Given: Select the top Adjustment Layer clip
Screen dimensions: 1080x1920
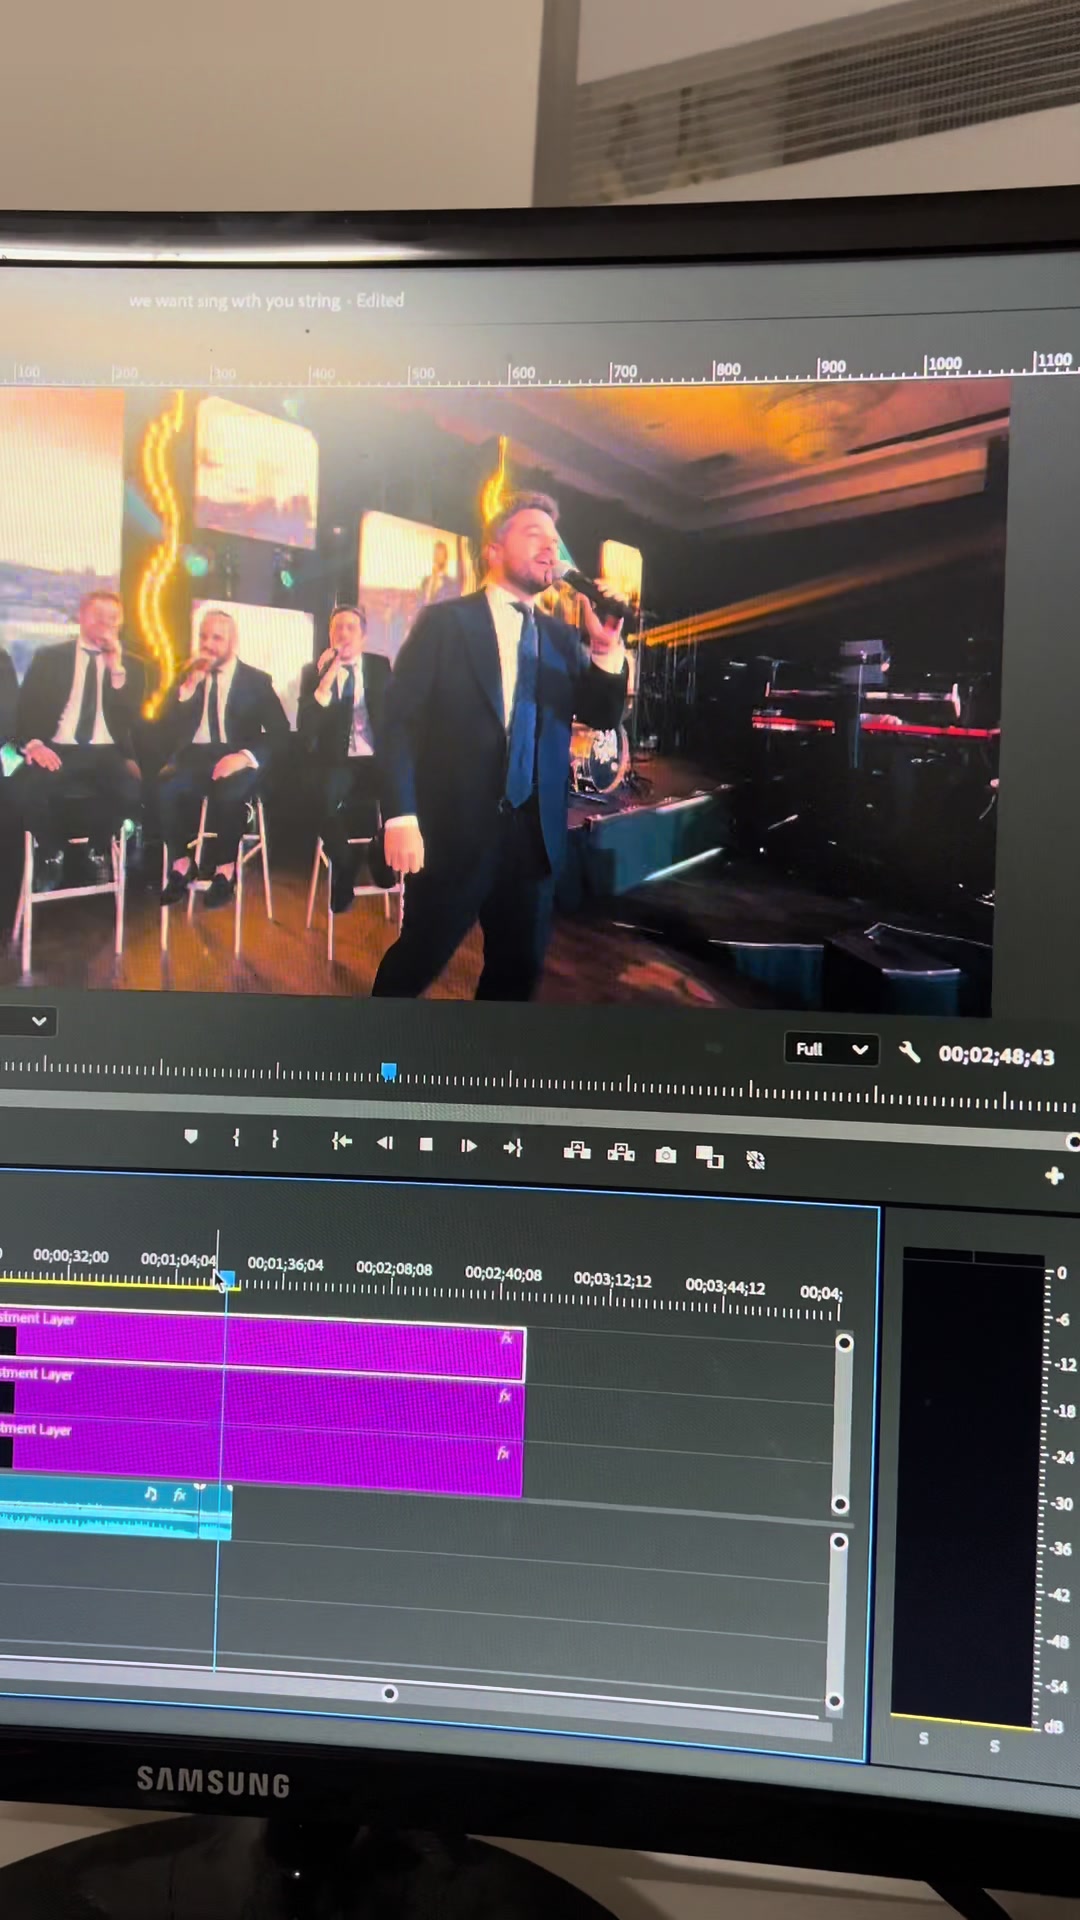Looking at the screenshot, I should pyautogui.click(x=262, y=1344).
